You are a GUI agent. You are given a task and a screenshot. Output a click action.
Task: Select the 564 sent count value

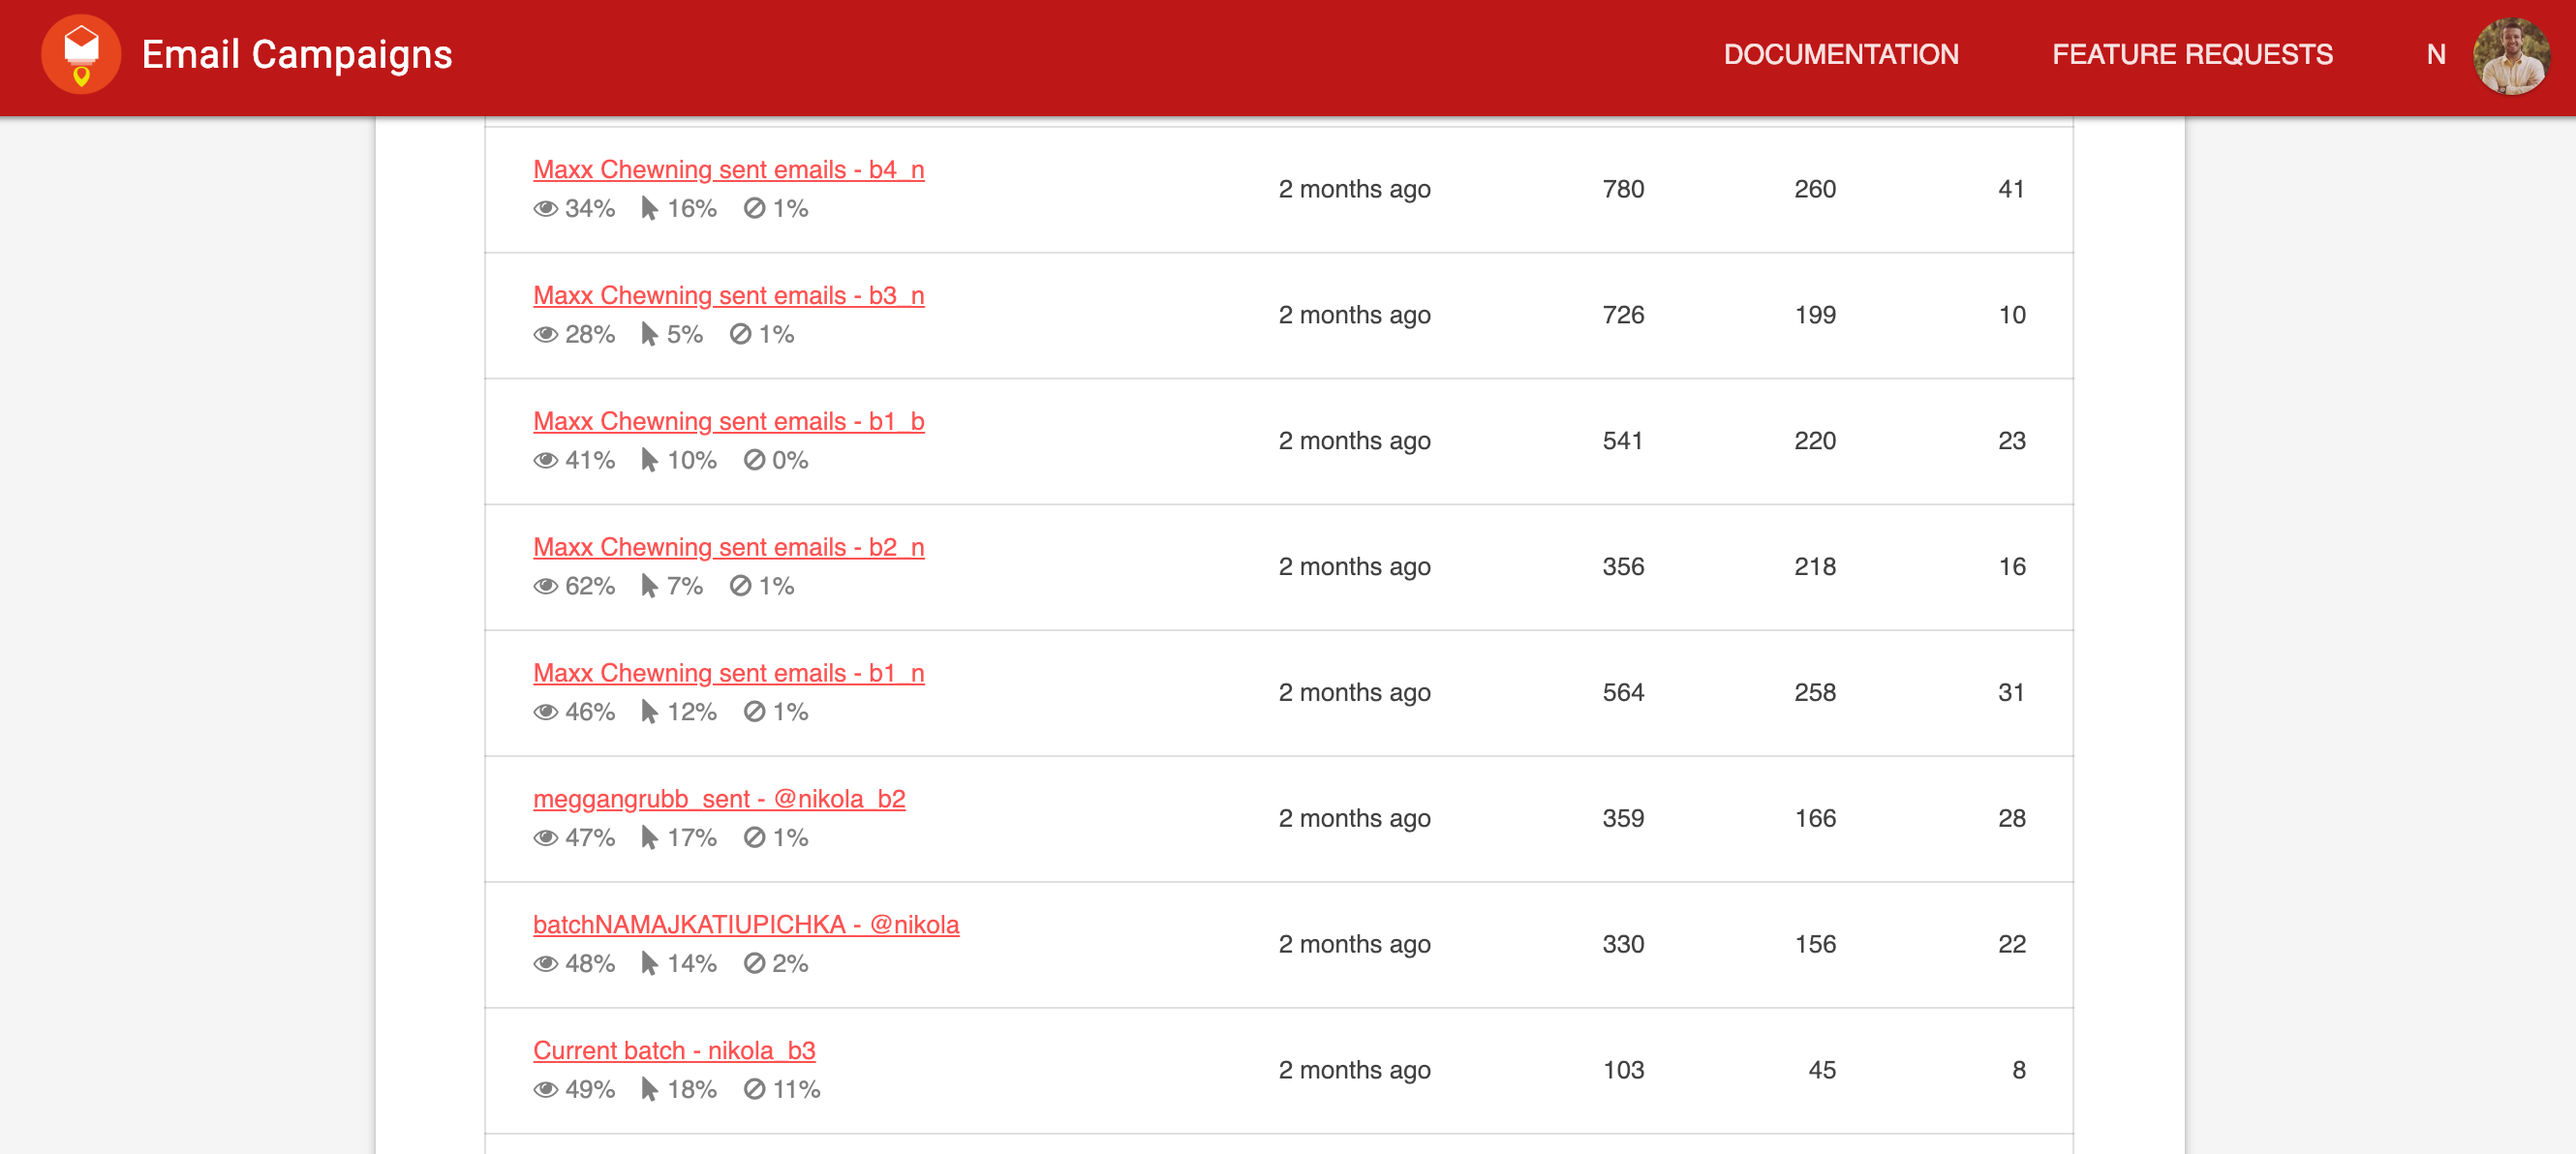[1623, 694]
